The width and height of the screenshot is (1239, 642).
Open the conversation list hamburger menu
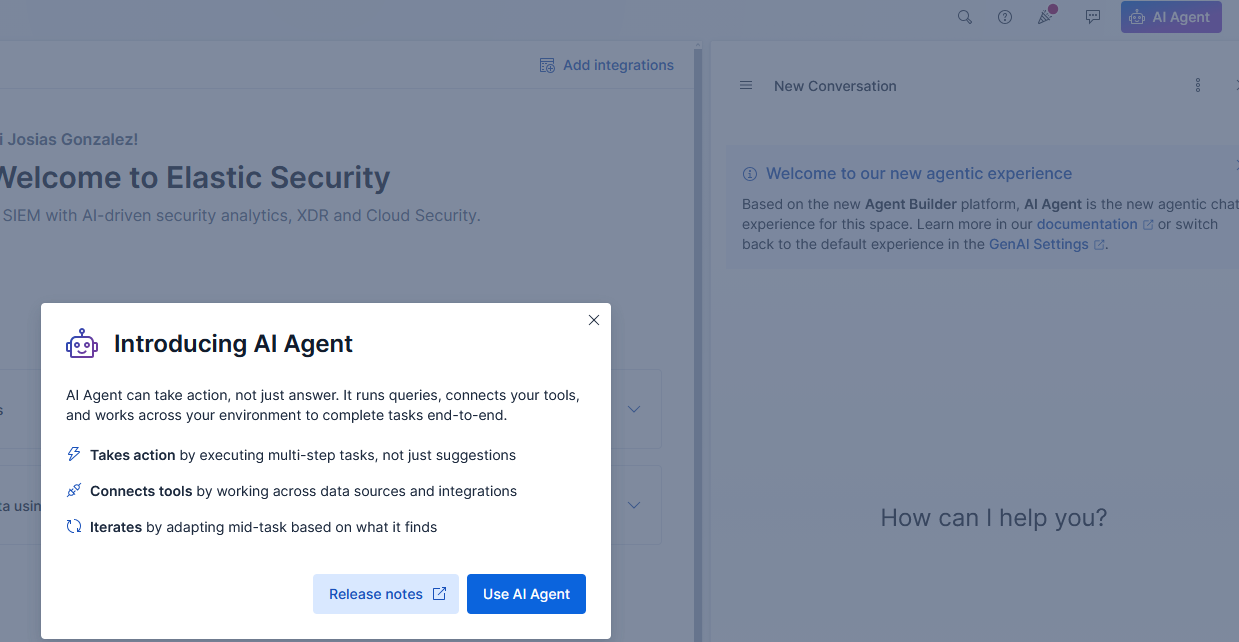(746, 86)
